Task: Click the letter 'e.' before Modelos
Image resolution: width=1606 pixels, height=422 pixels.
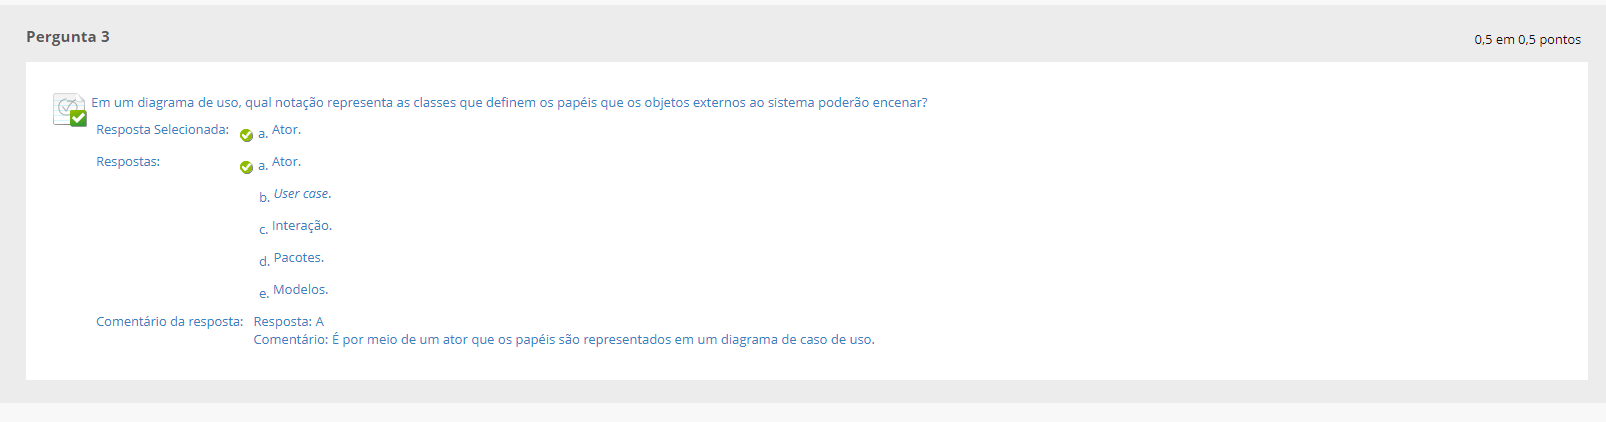Action: pyautogui.click(x=264, y=293)
